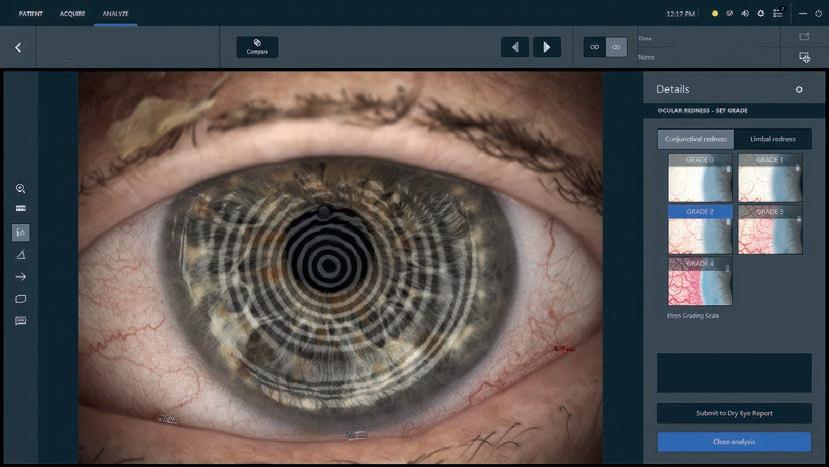This screenshot has height=467, width=829.
Task: Click the Efron Grading Scale label
Action: coord(693,316)
